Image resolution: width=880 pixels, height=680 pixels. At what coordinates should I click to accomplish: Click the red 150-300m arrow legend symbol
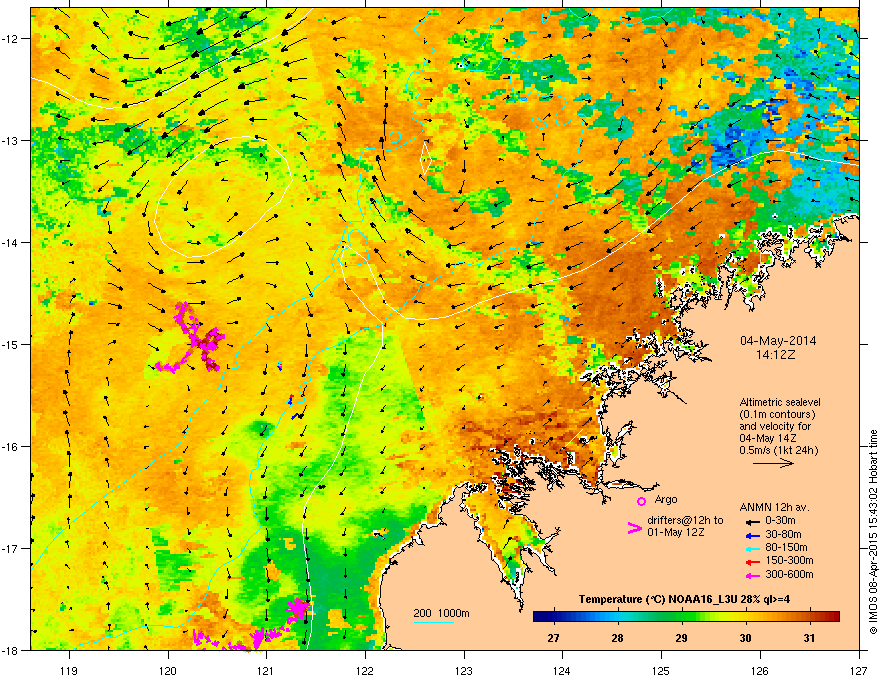[753, 561]
